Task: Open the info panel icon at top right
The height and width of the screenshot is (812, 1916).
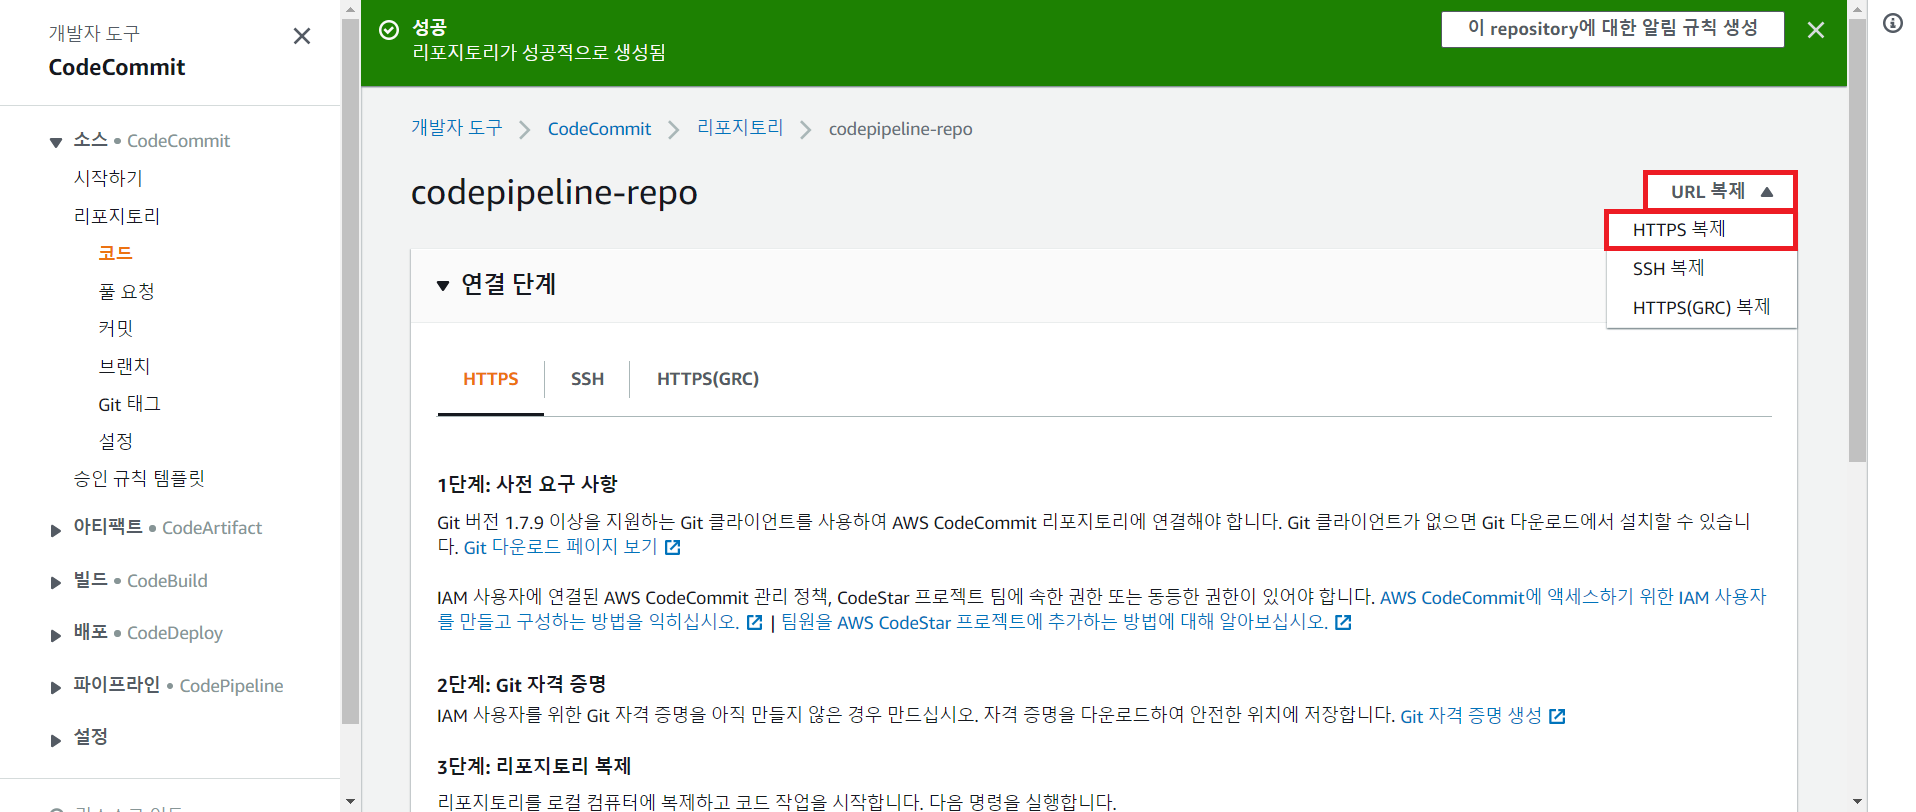Action: pos(1893,23)
